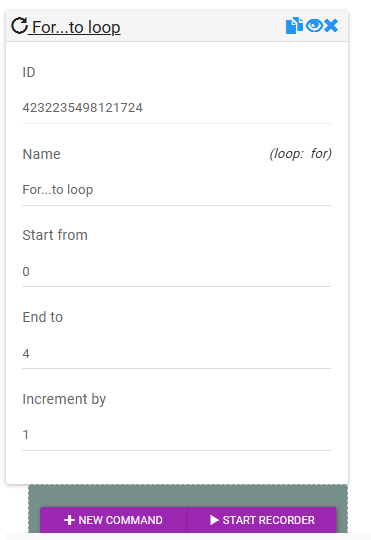Click the Start from label
Image resolution: width=371 pixels, height=540 pixels.
point(55,235)
